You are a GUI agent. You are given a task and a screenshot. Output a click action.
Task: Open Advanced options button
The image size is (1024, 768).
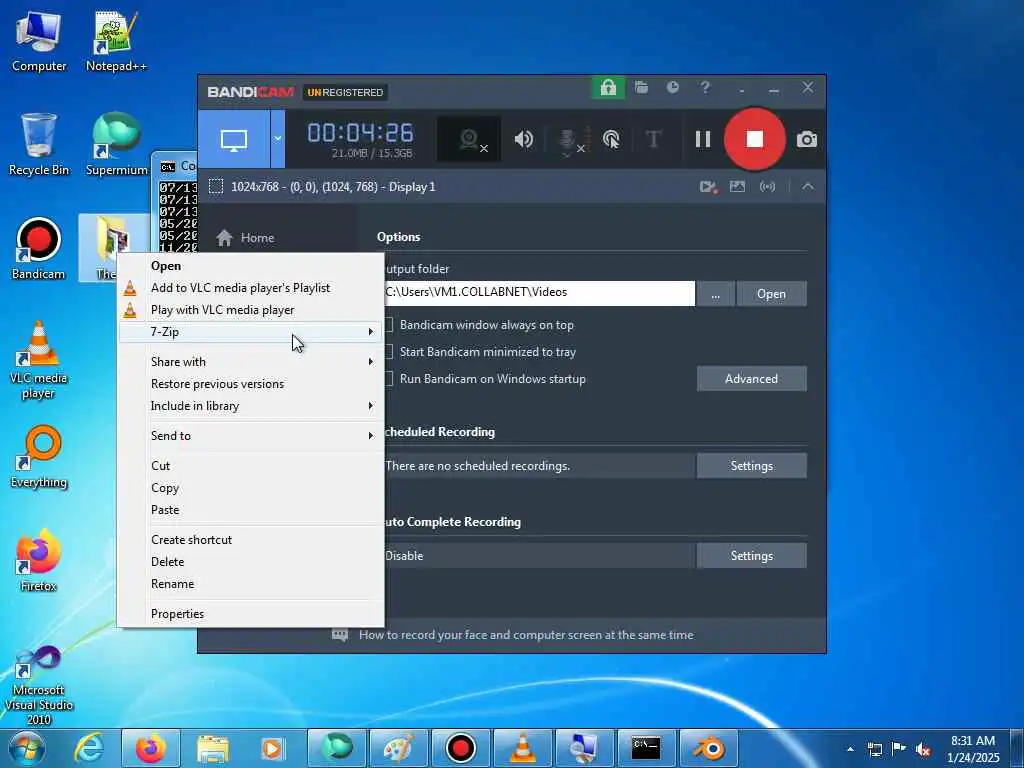(752, 379)
